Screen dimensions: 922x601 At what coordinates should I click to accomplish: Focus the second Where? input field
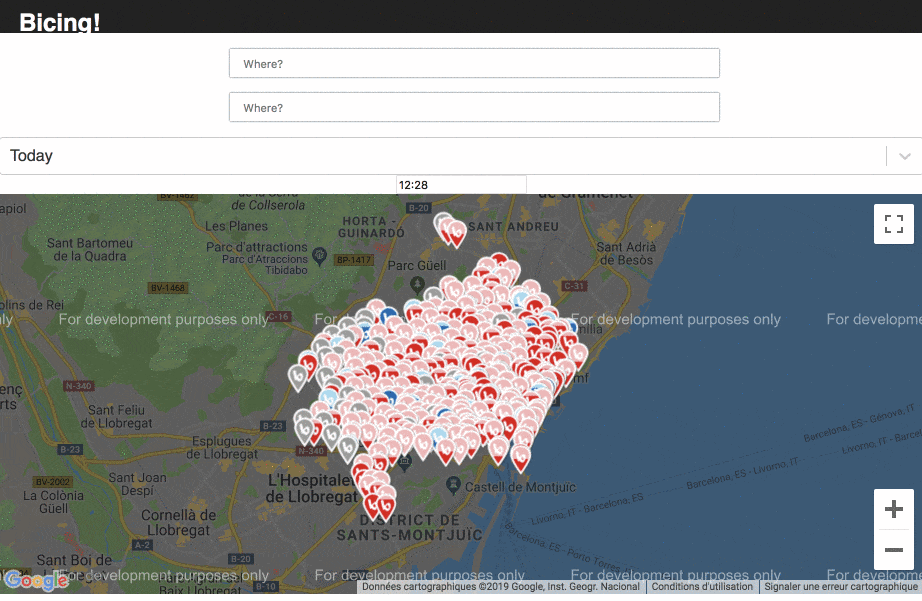point(474,107)
